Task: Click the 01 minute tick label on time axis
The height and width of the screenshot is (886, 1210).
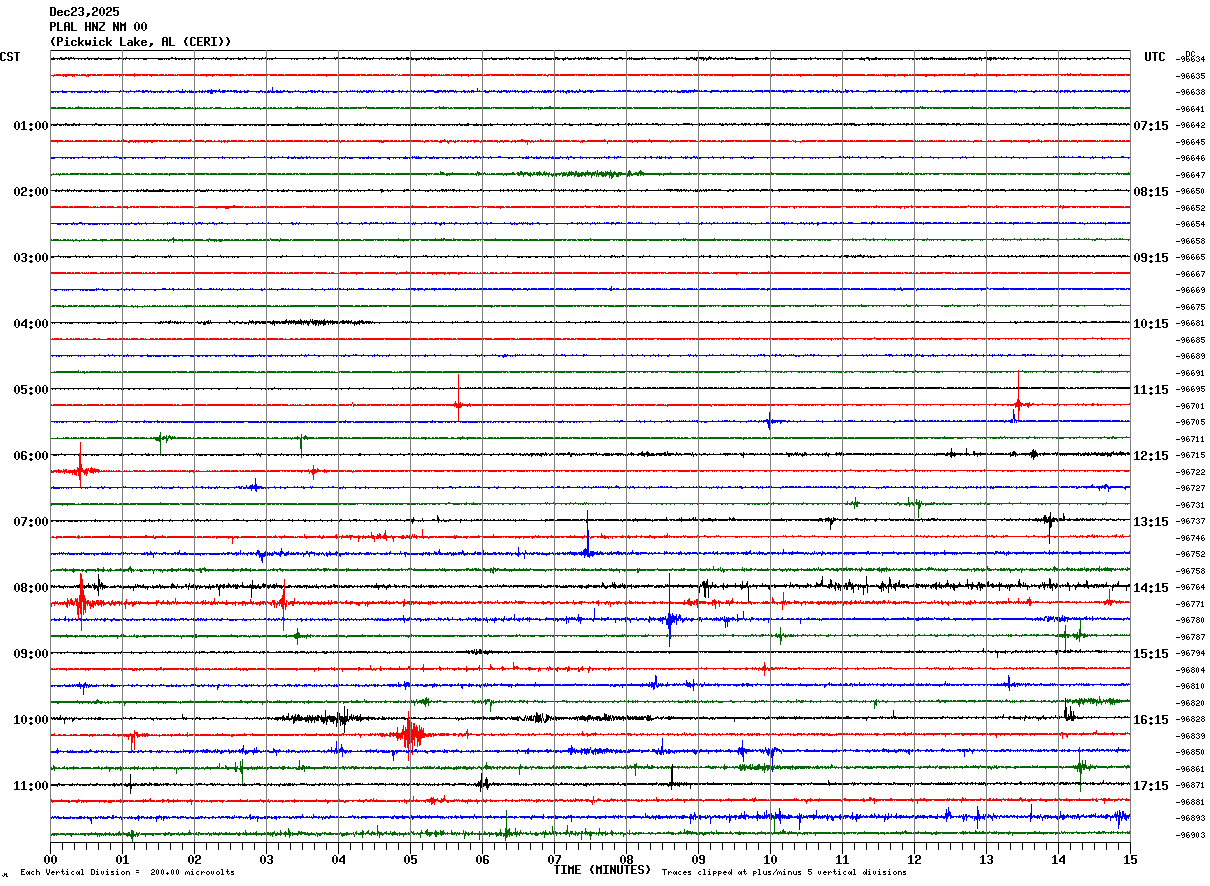Action: (x=122, y=859)
